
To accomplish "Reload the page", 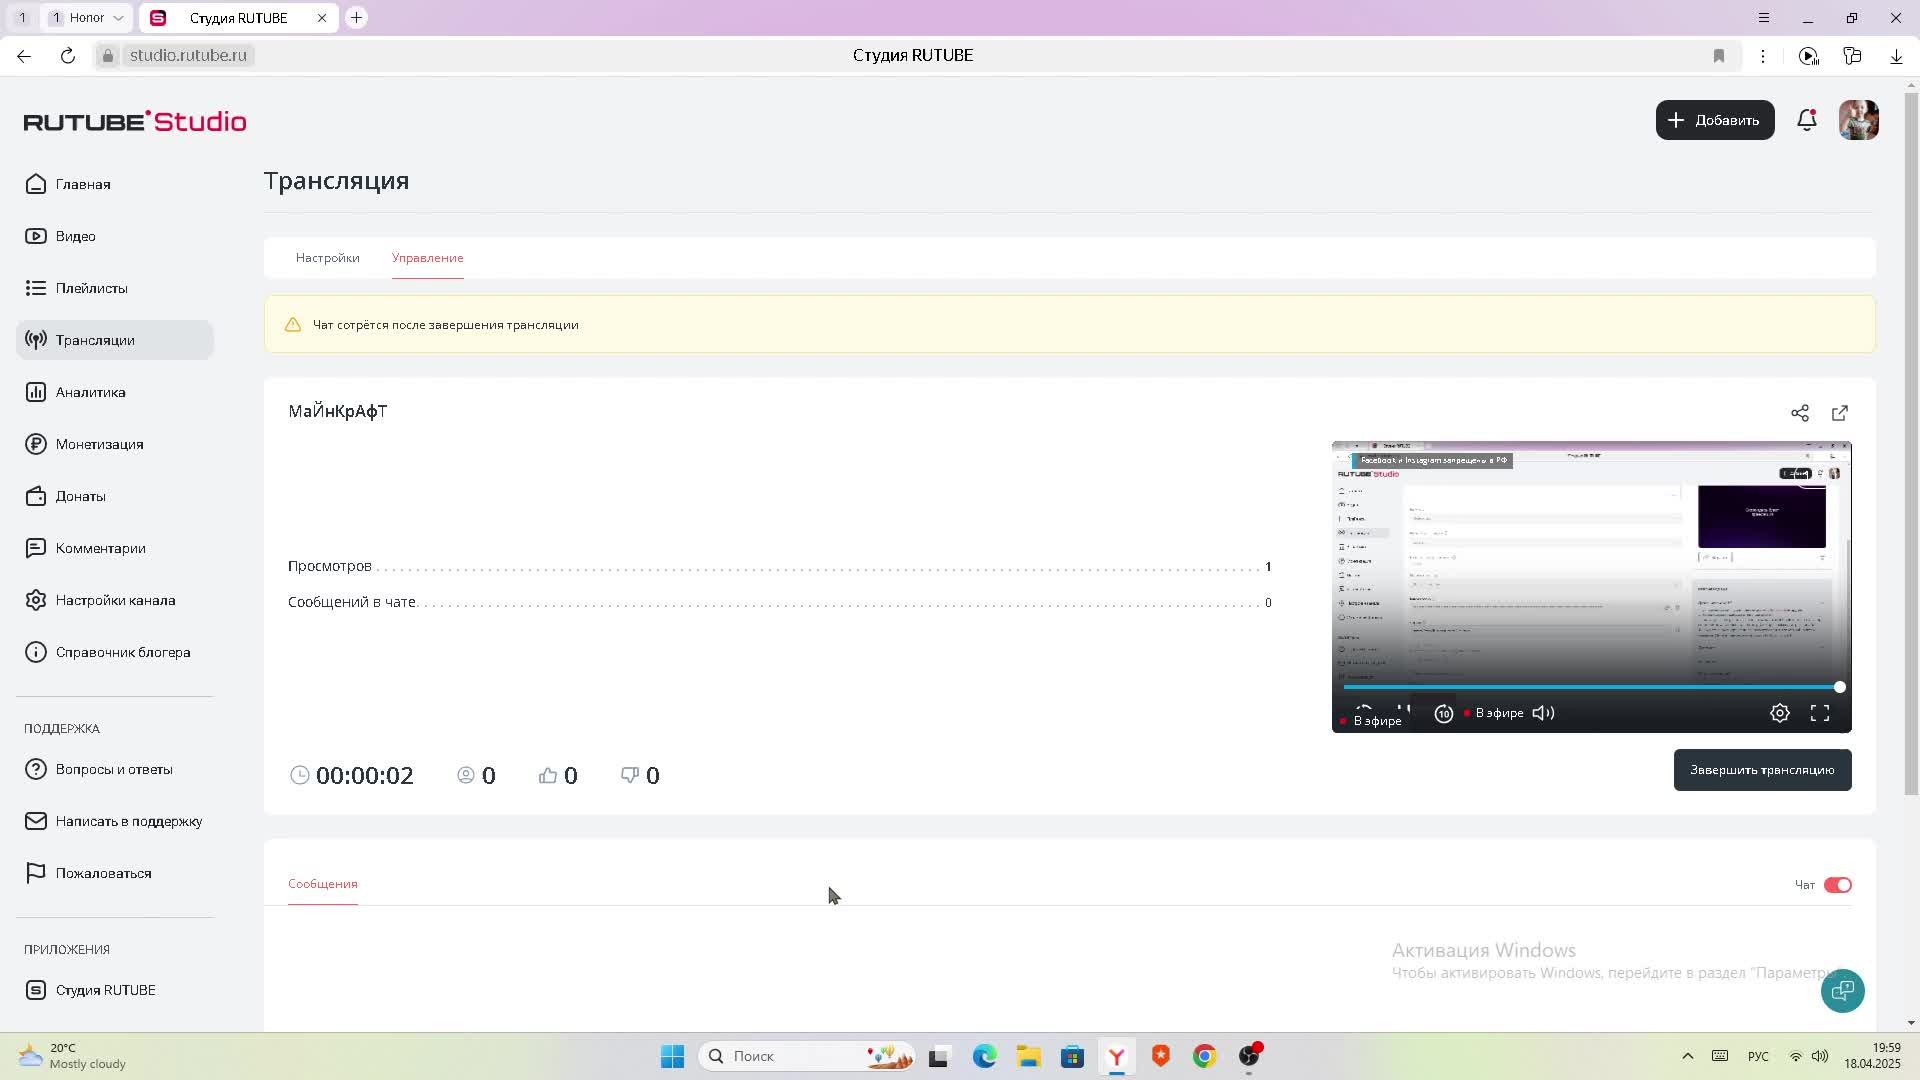I will (x=68, y=56).
